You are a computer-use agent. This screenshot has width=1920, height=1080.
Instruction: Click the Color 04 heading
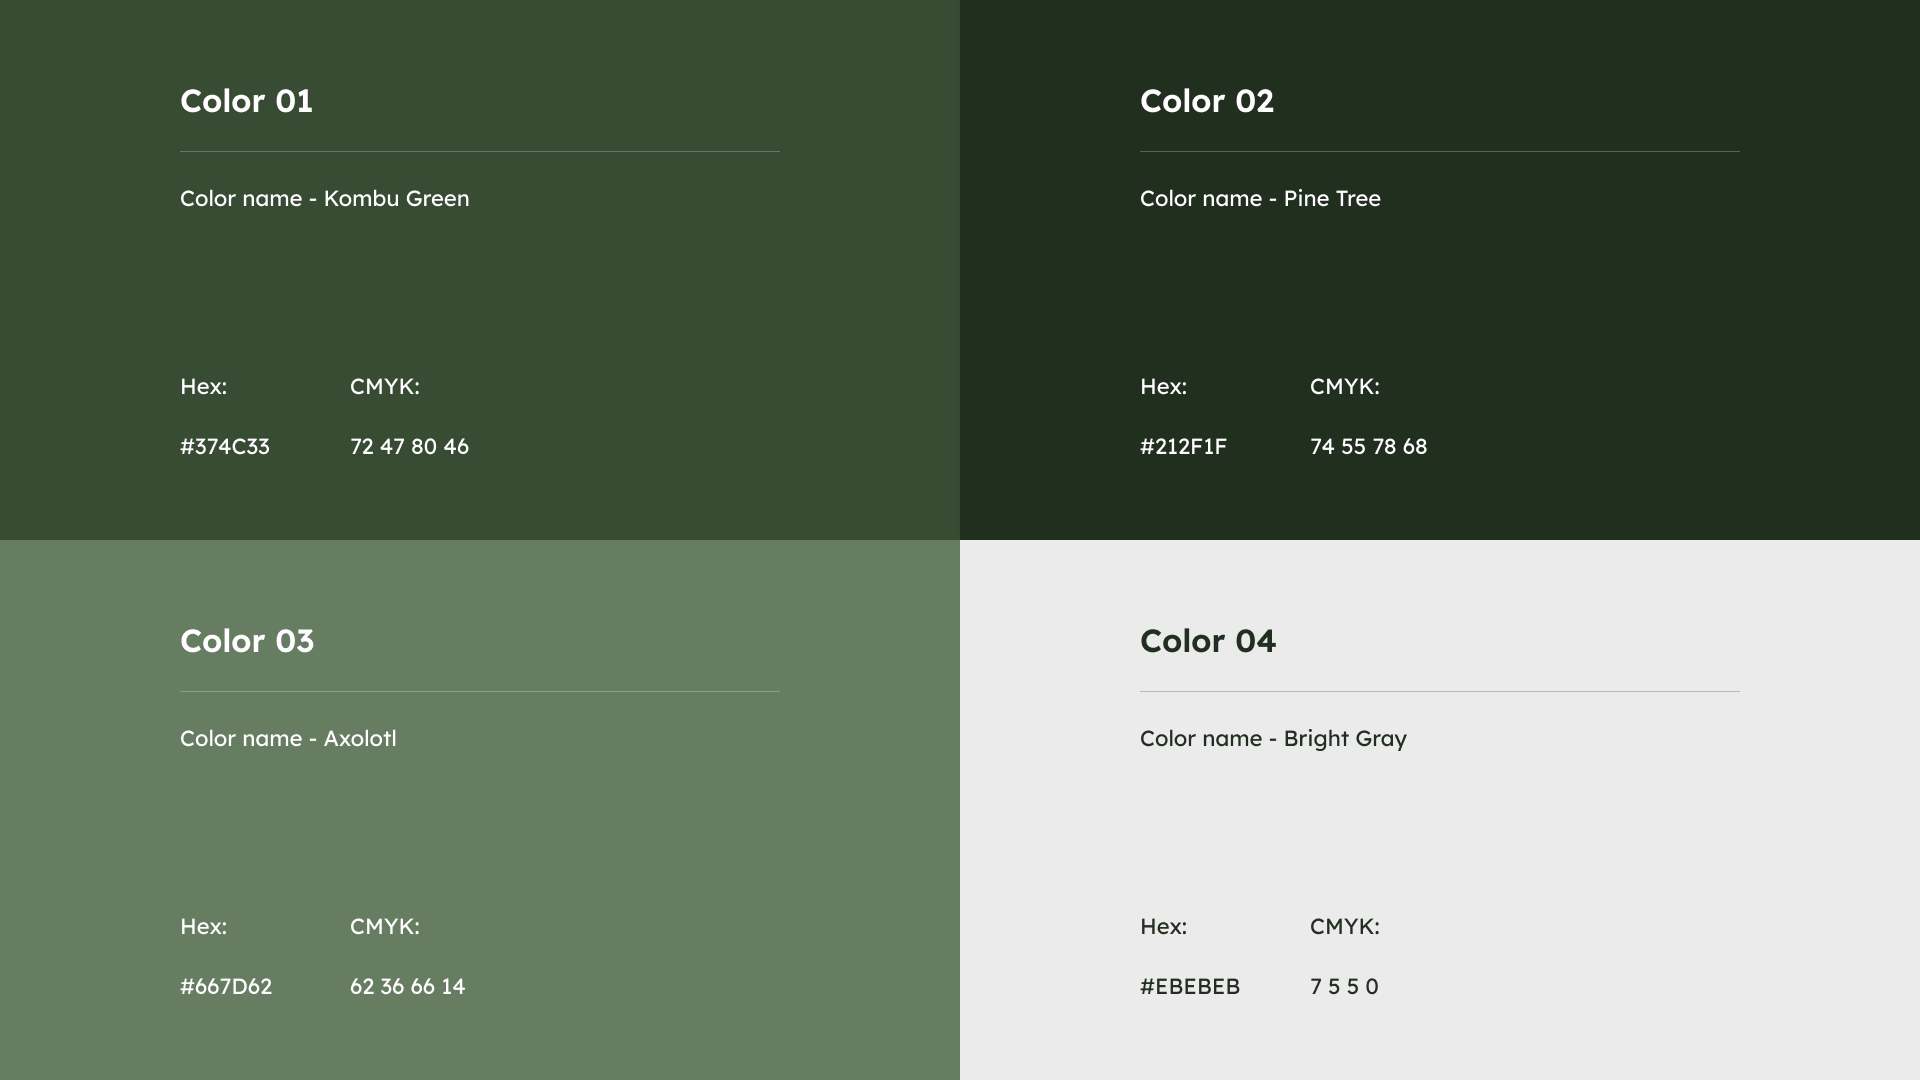(x=1207, y=641)
